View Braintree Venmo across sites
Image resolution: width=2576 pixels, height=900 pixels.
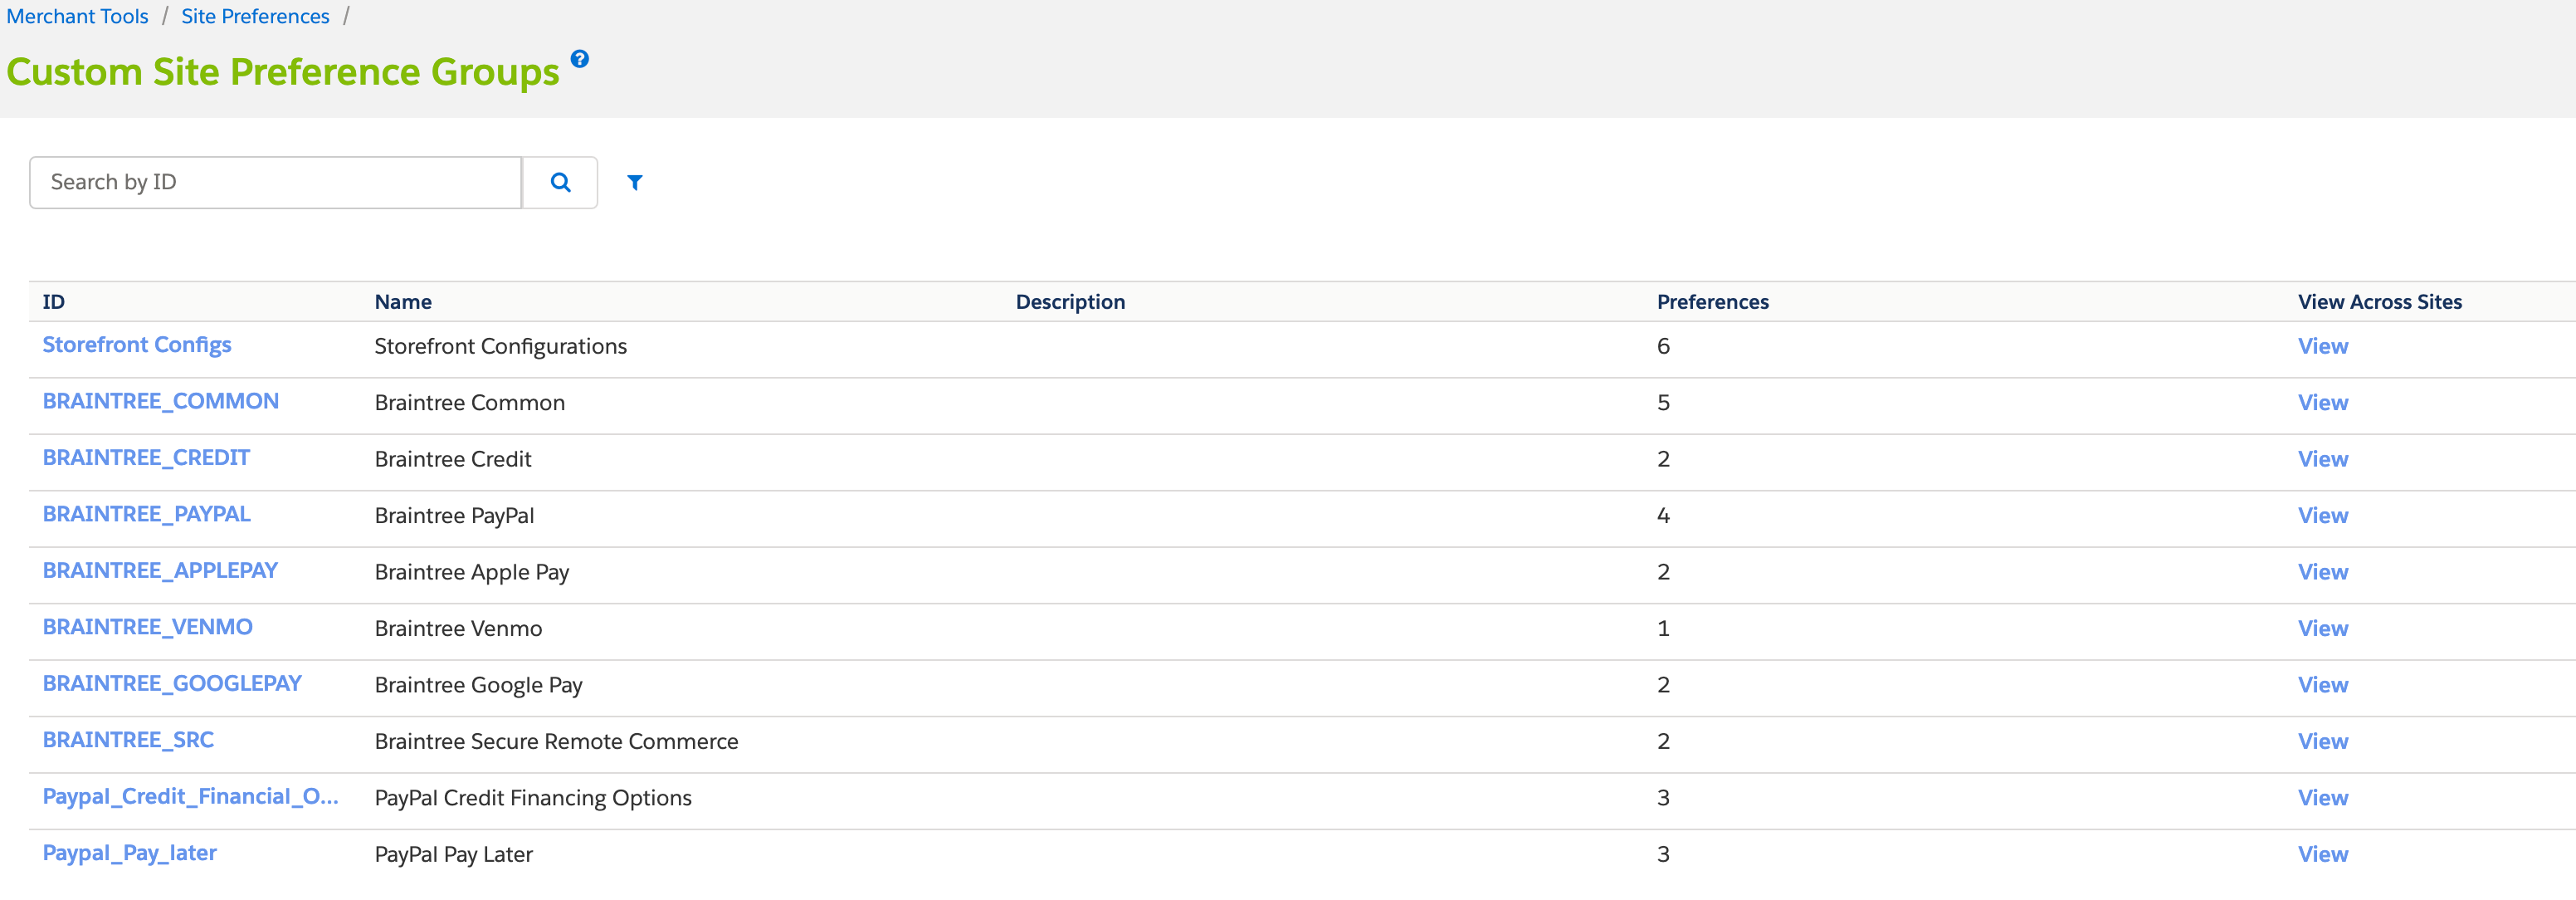coord(2322,628)
